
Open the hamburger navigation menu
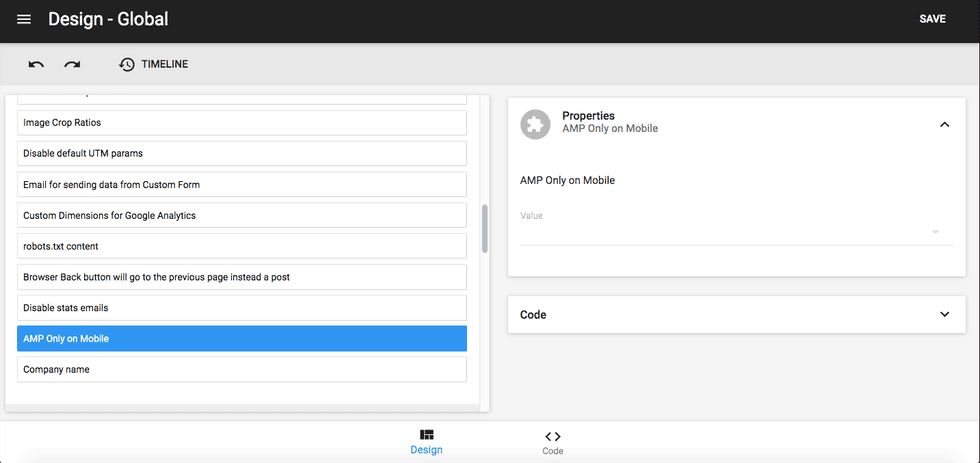pyautogui.click(x=24, y=20)
